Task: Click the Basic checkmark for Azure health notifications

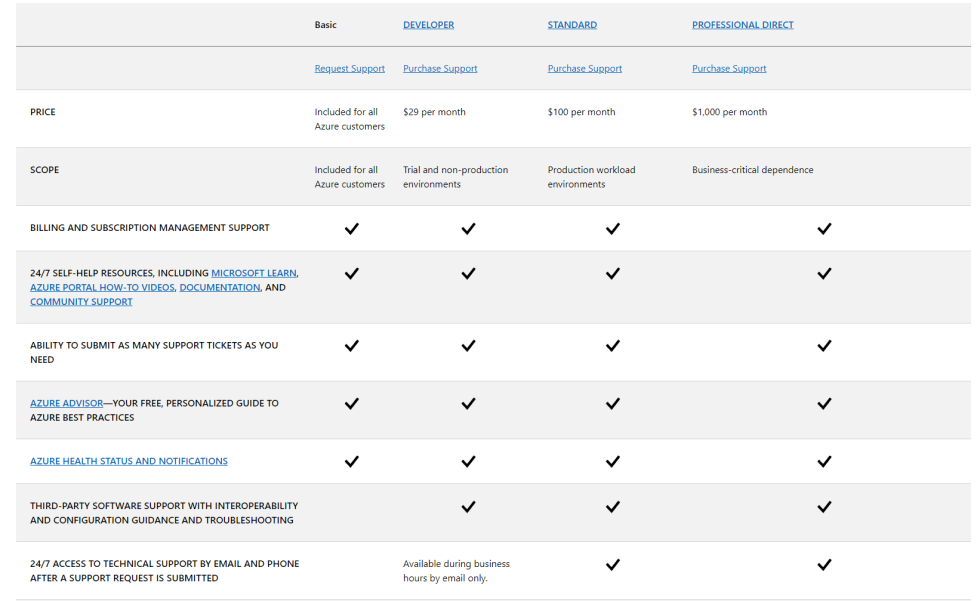Action: tap(351, 462)
